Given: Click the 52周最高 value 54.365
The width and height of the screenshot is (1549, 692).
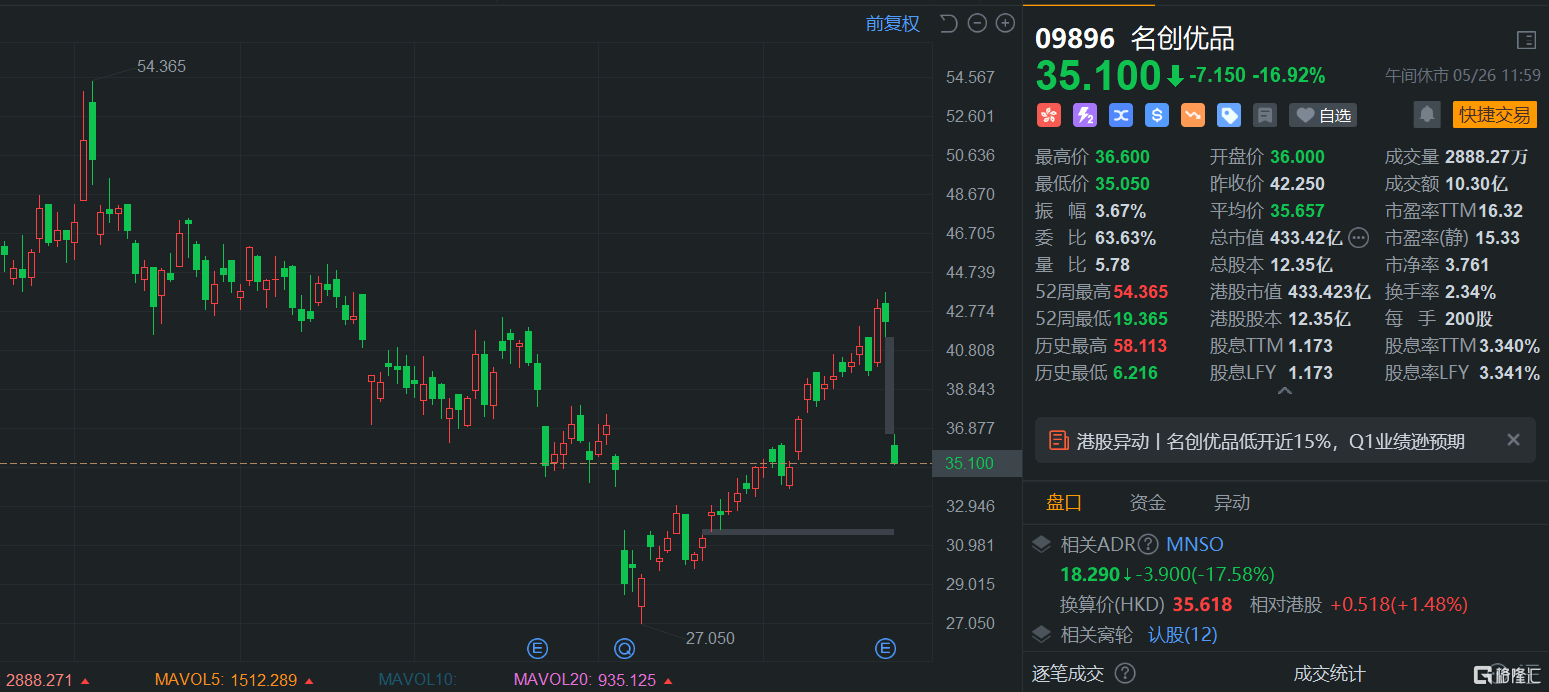Looking at the screenshot, I should (x=1140, y=292).
